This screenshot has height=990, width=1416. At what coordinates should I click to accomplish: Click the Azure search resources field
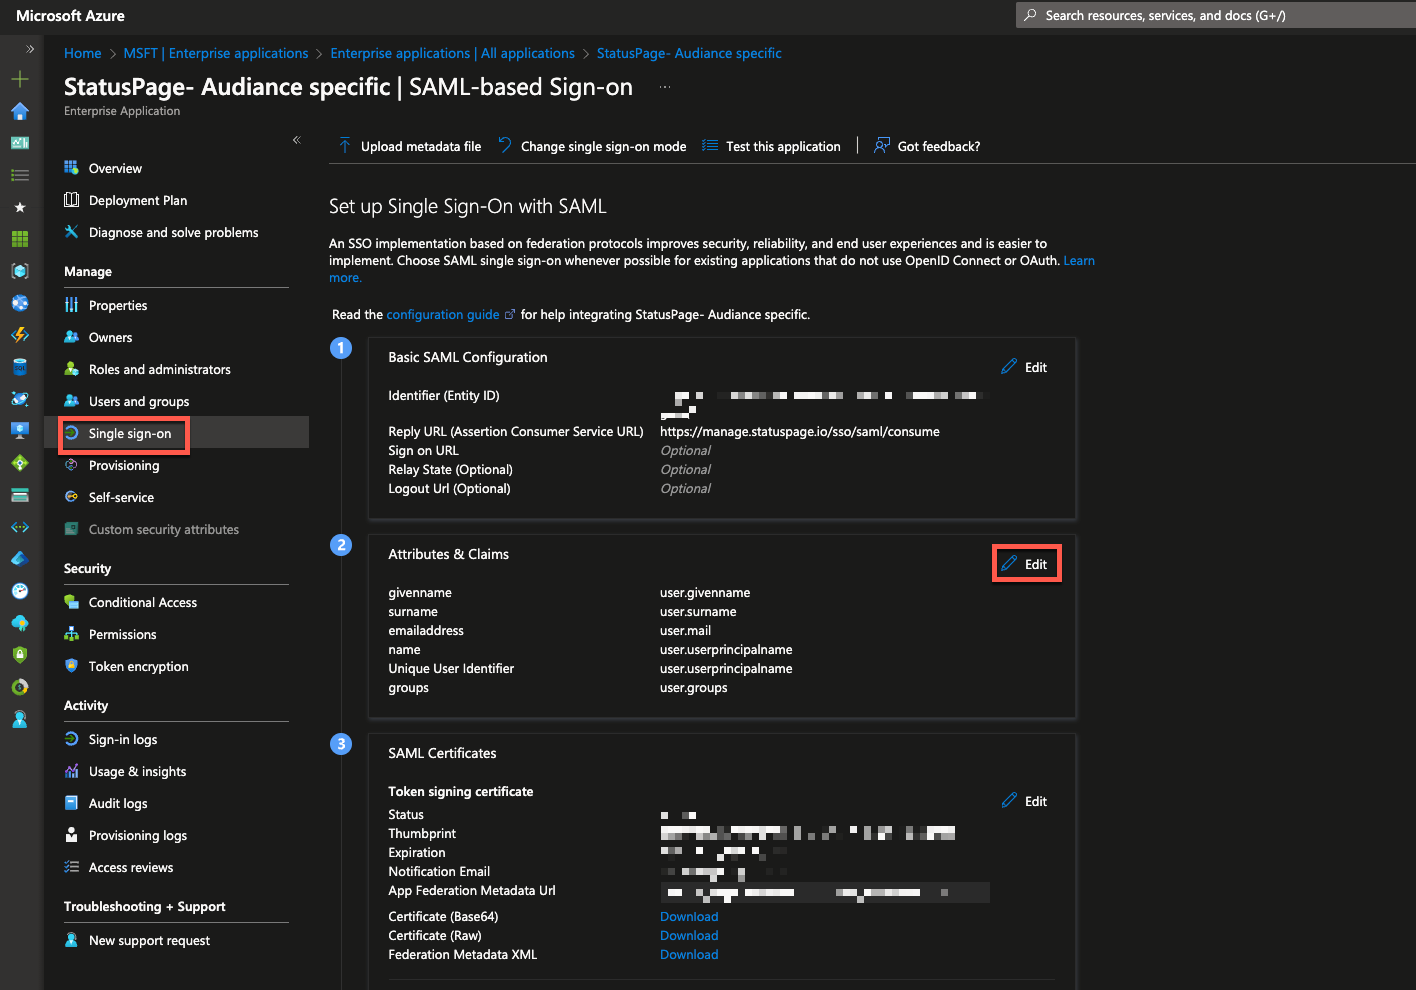pyautogui.click(x=1180, y=15)
